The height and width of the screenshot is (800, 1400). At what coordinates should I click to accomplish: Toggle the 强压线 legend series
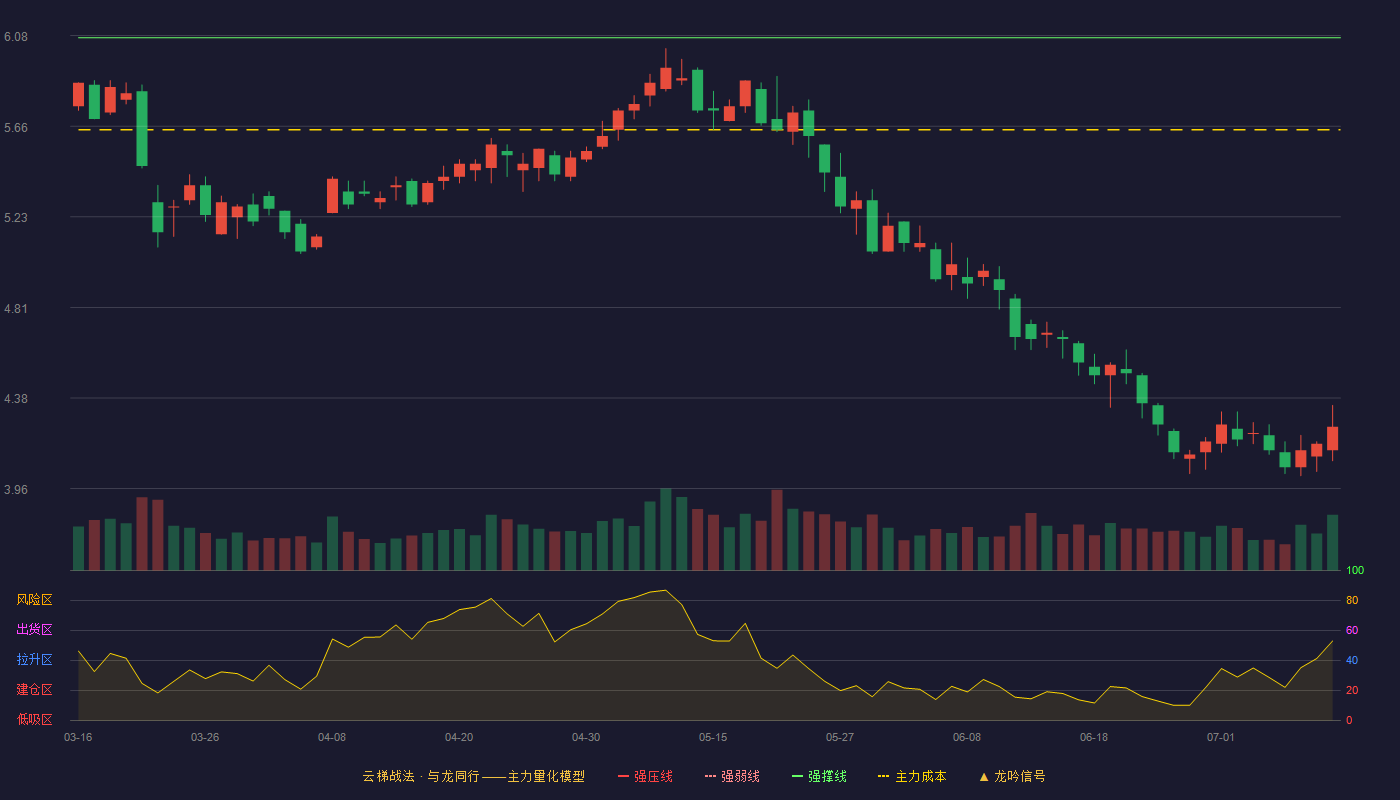click(645, 776)
